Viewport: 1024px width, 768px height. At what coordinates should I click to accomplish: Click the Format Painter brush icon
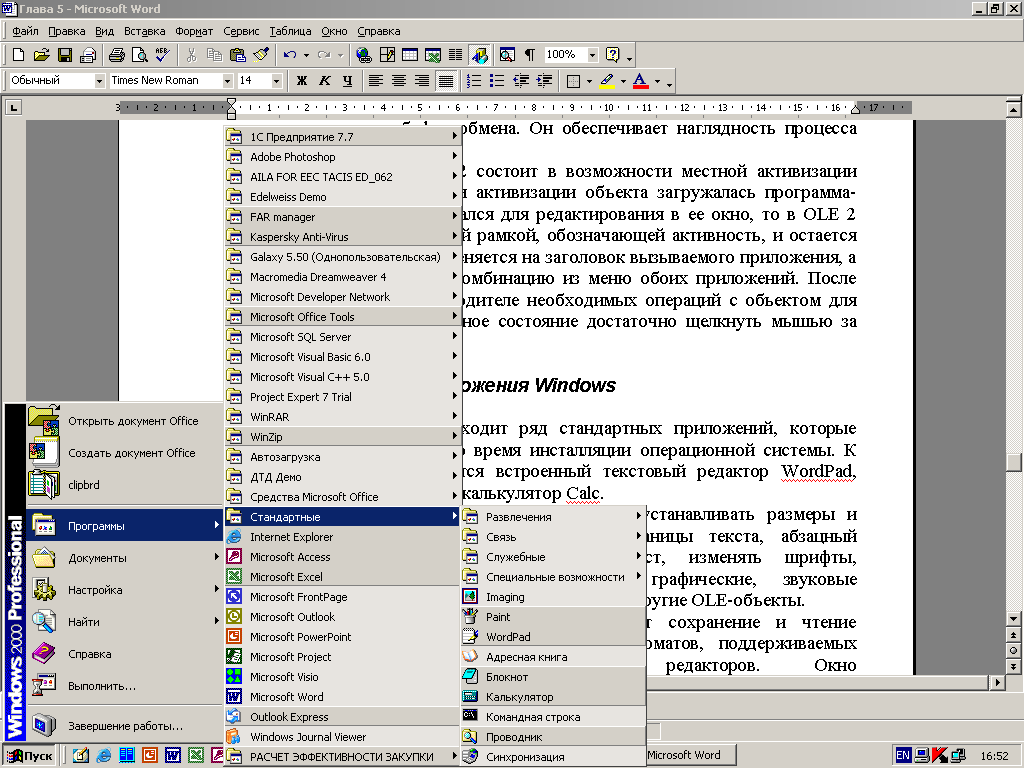click(x=261, y=55)
